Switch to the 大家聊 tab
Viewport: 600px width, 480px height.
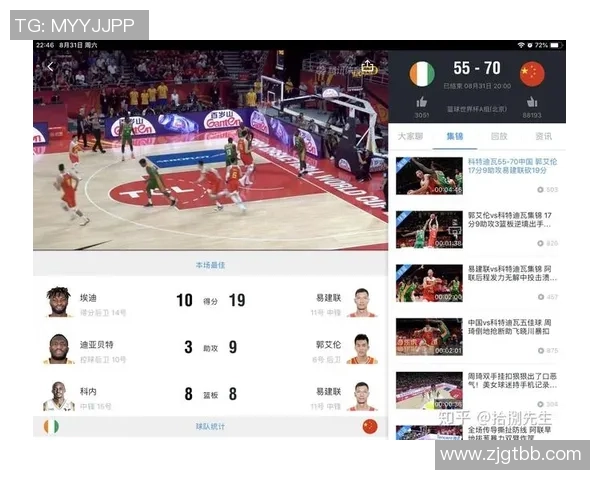click(x=410, y=136)
